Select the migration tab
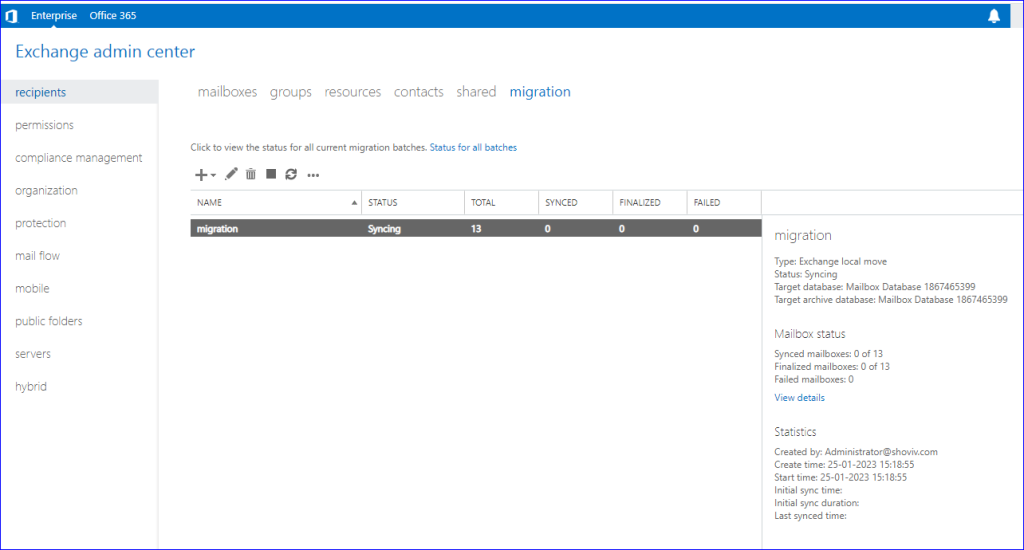 pyautogui.click(x=540, y=92)
